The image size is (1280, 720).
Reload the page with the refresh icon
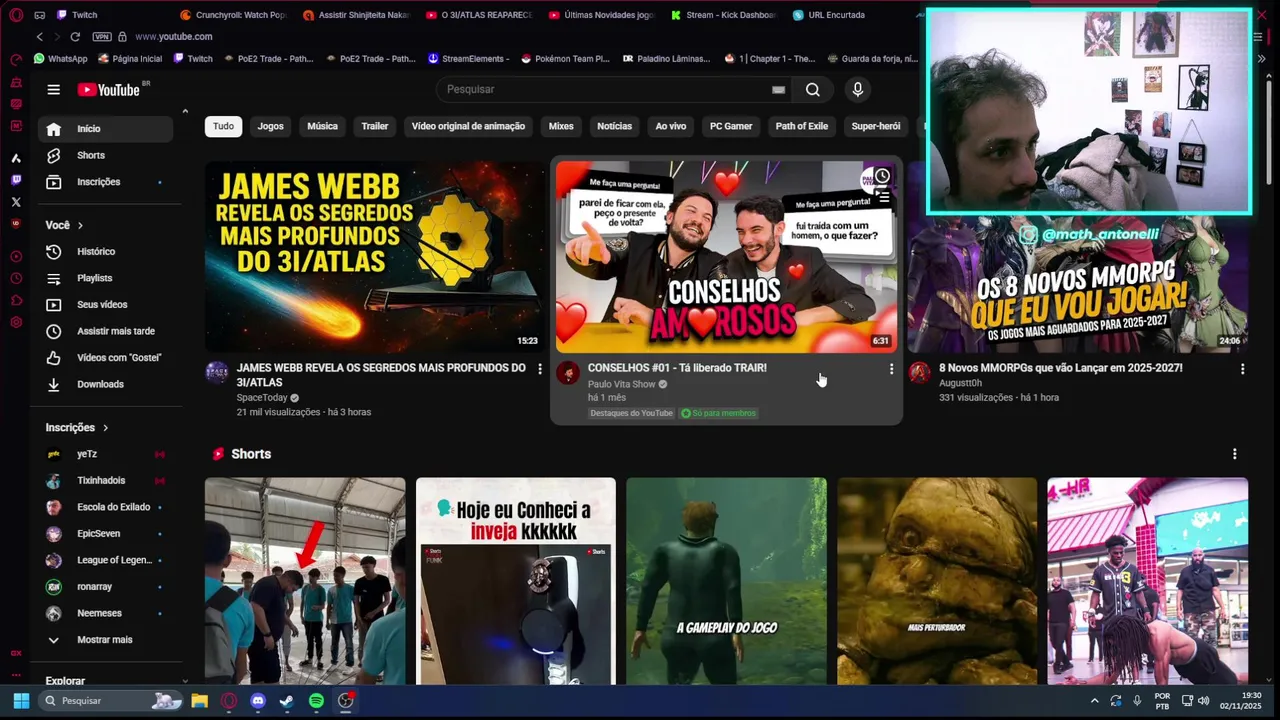[75, 36]
